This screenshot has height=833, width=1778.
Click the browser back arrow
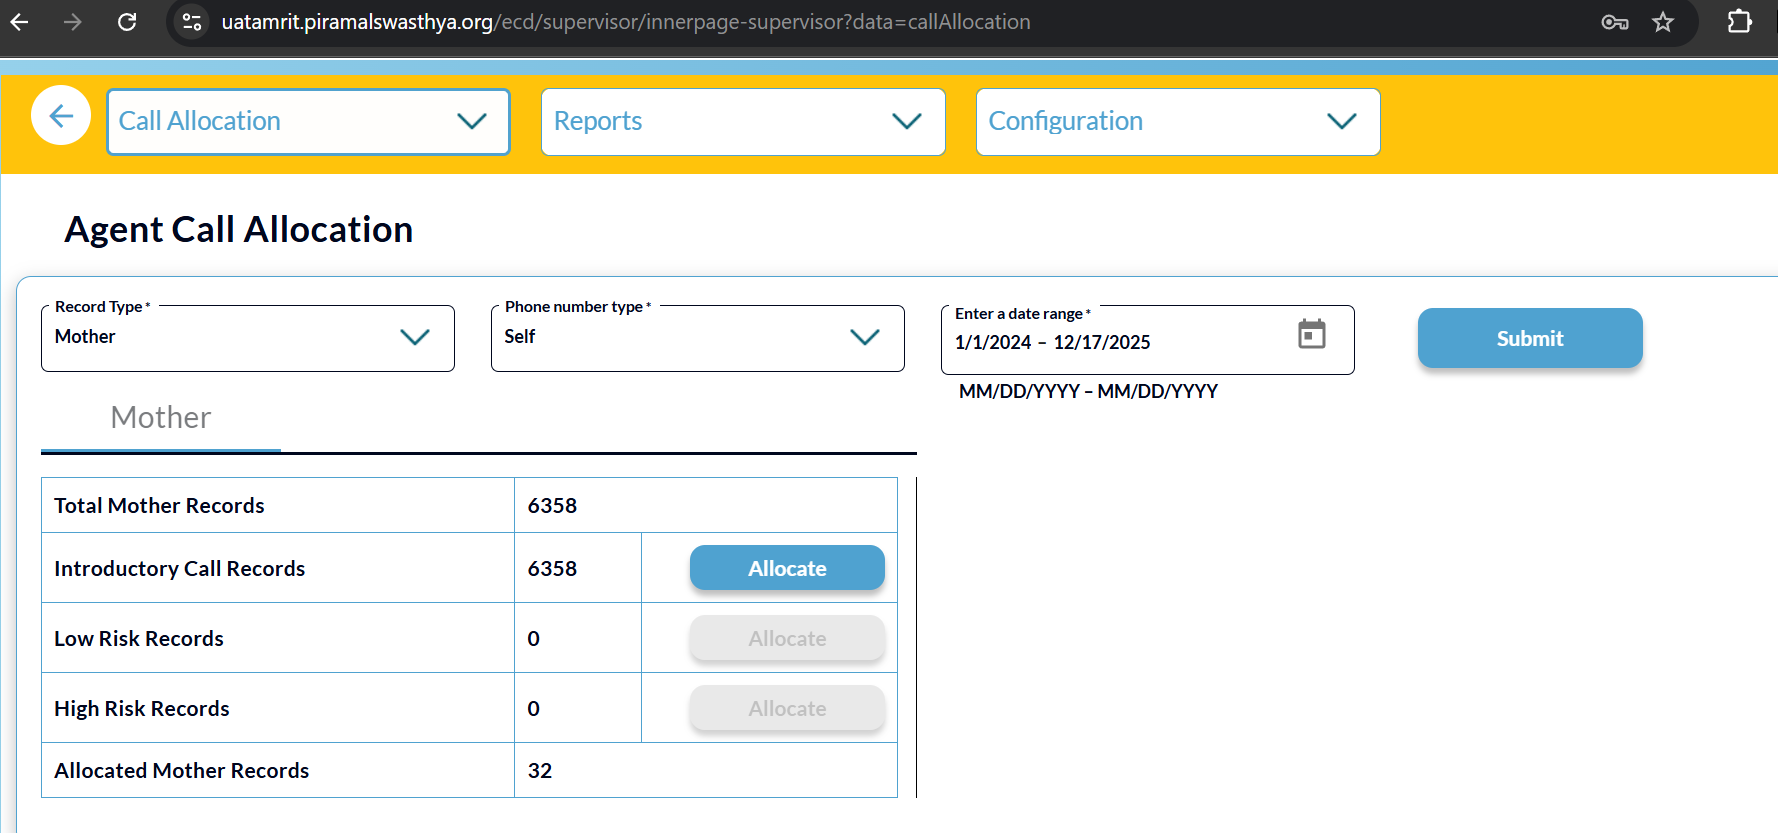pos(19,21)
